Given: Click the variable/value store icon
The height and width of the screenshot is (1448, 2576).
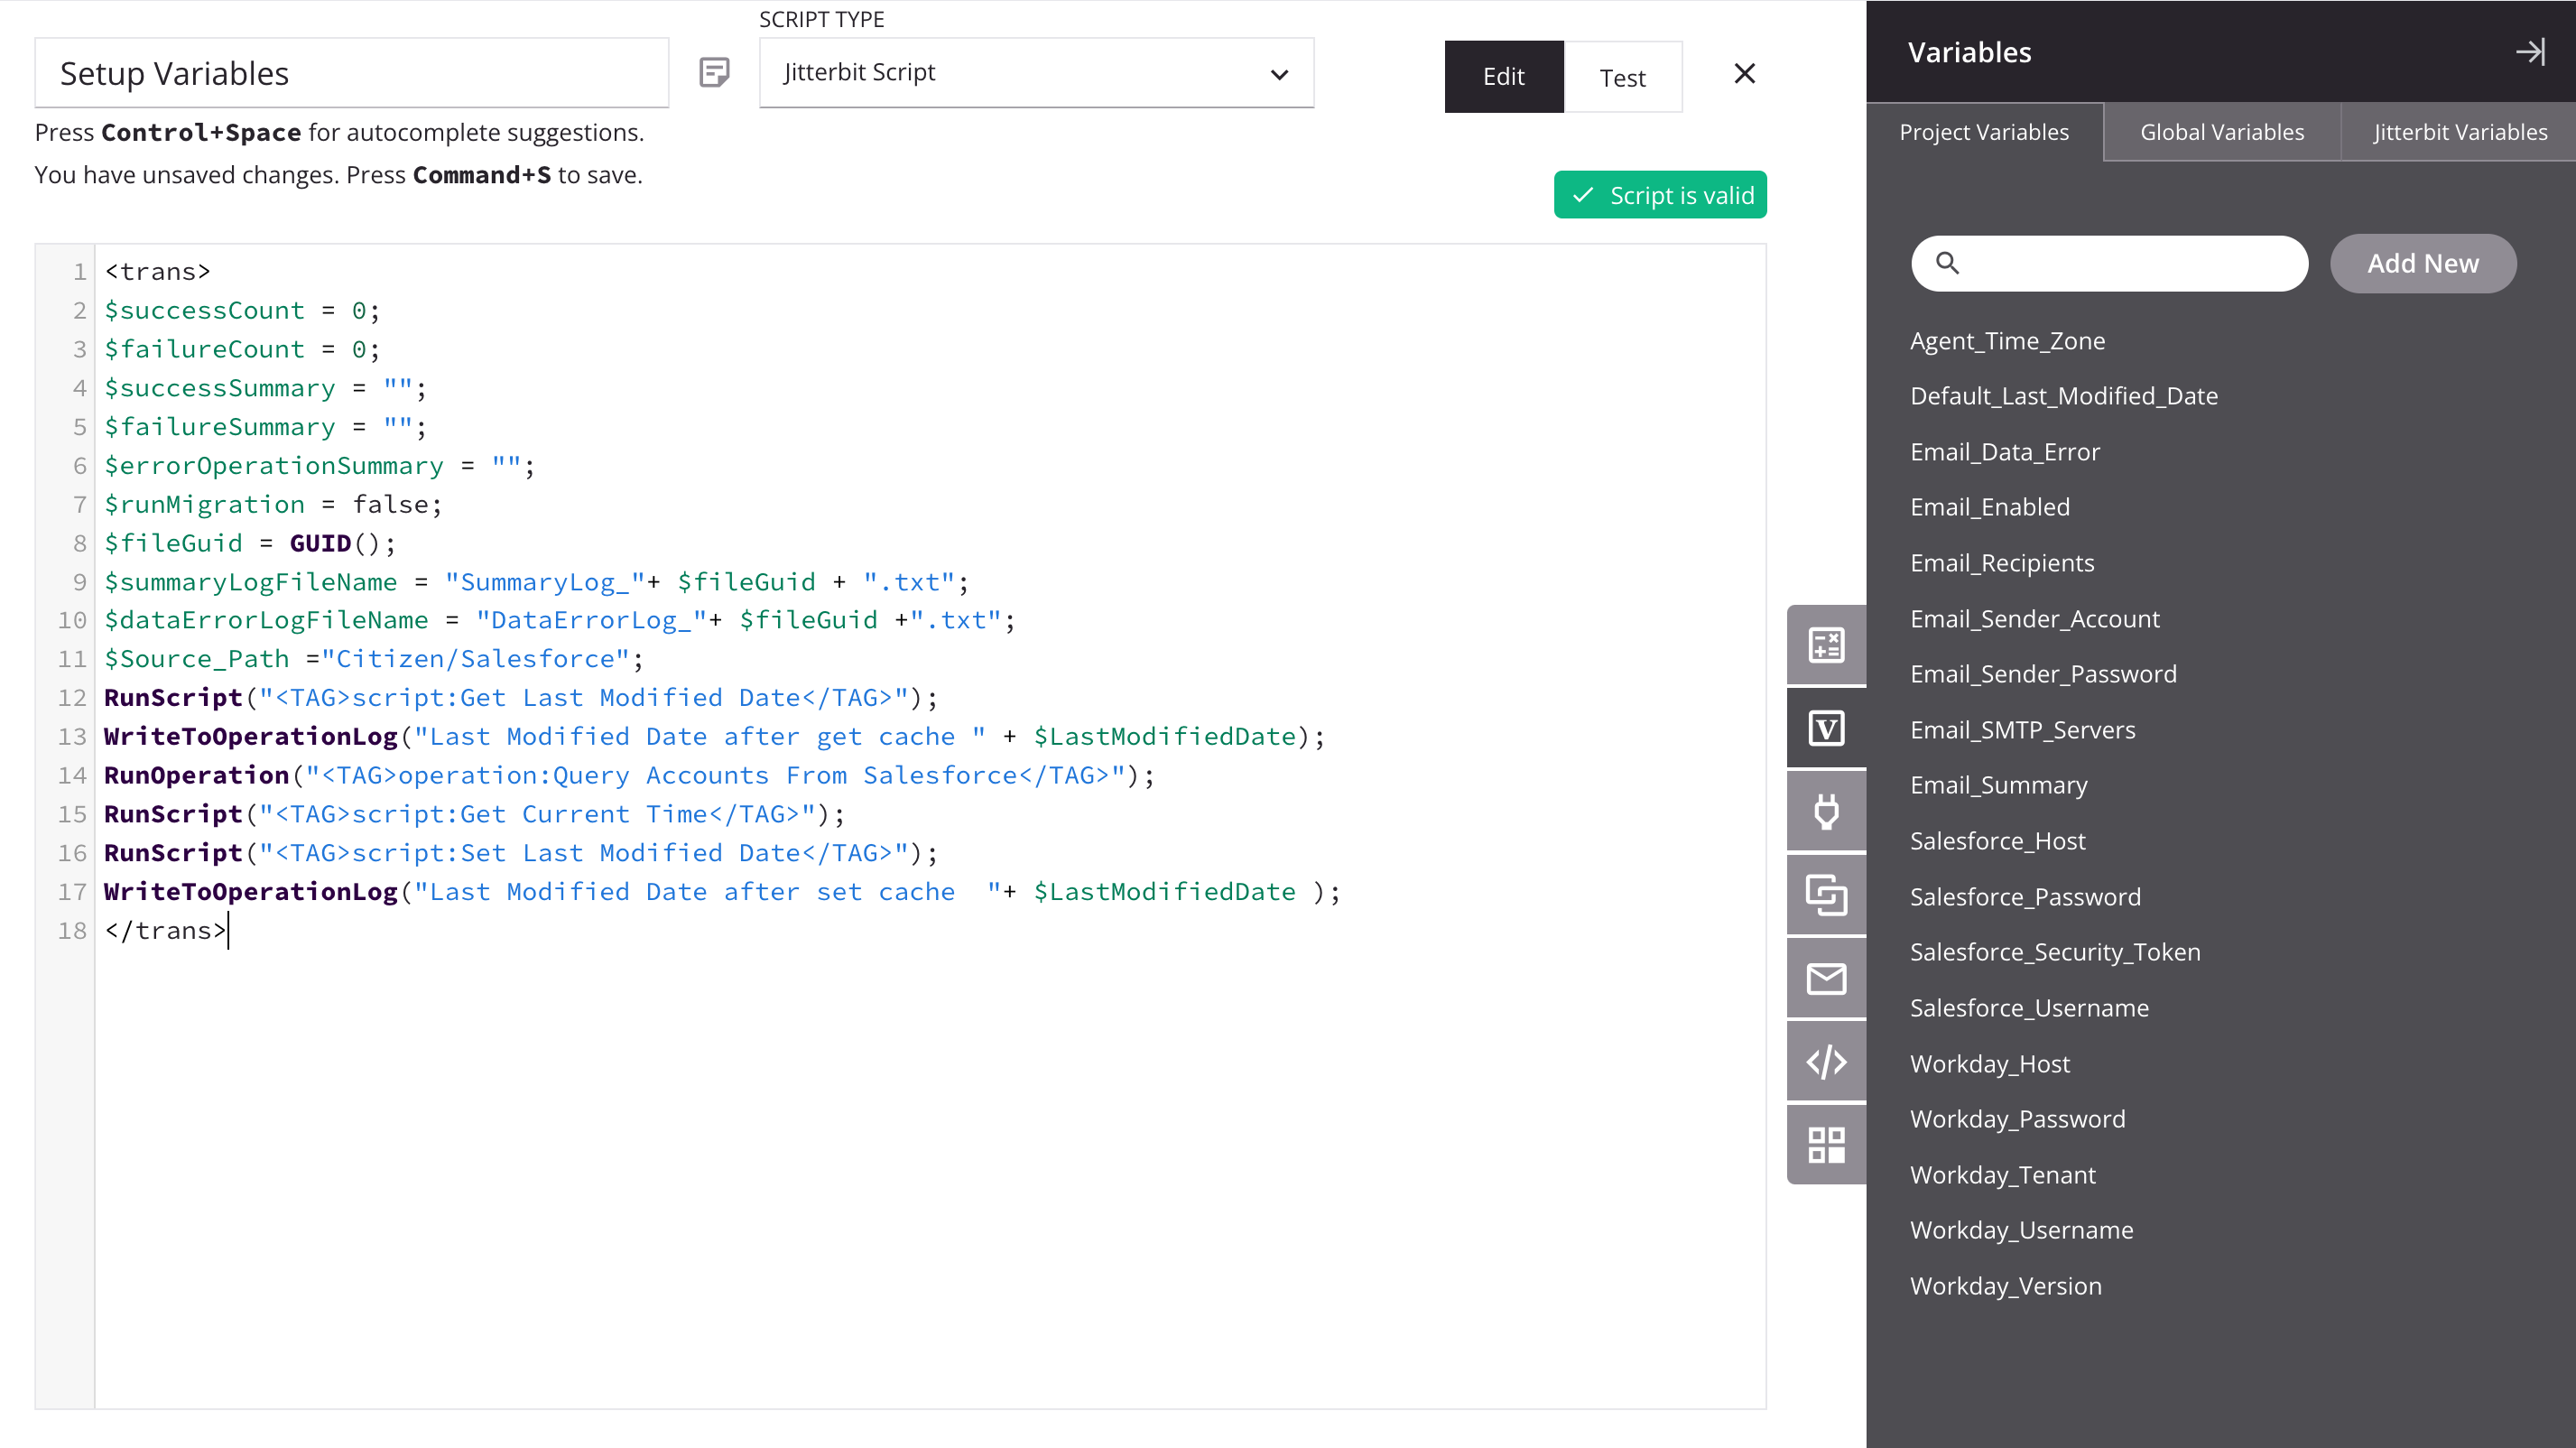Looking at the screenshot, I should [x=1826, y=728].
